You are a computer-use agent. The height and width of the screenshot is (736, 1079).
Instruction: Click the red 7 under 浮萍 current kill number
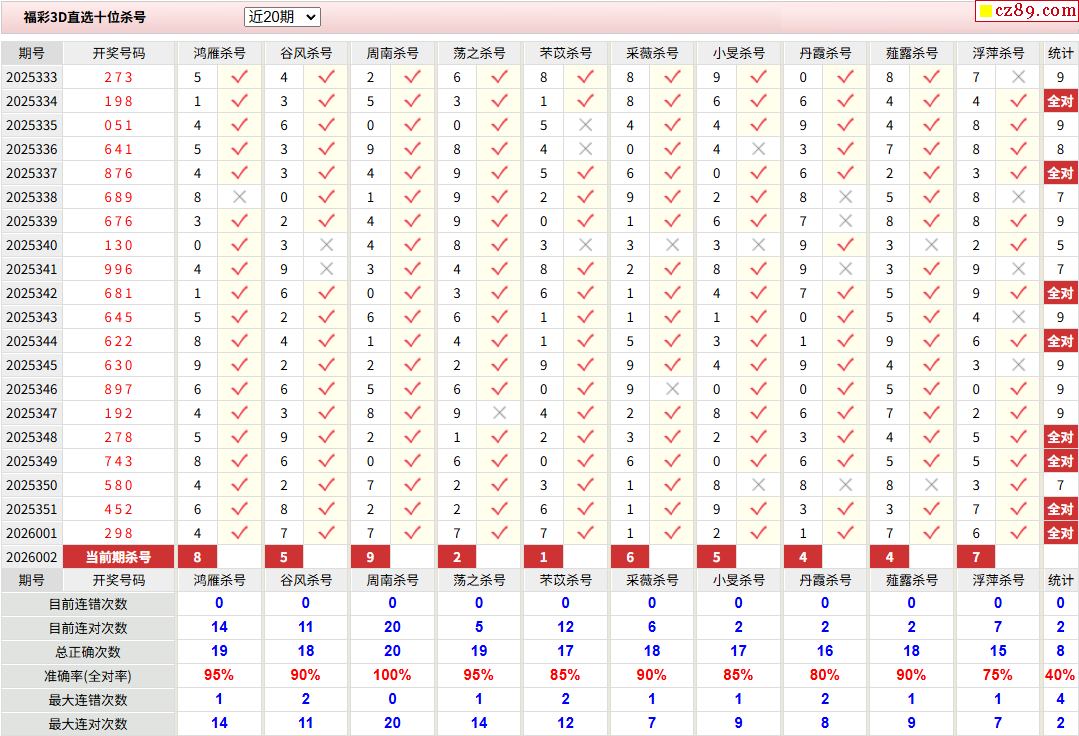click(x=976, y=557)
